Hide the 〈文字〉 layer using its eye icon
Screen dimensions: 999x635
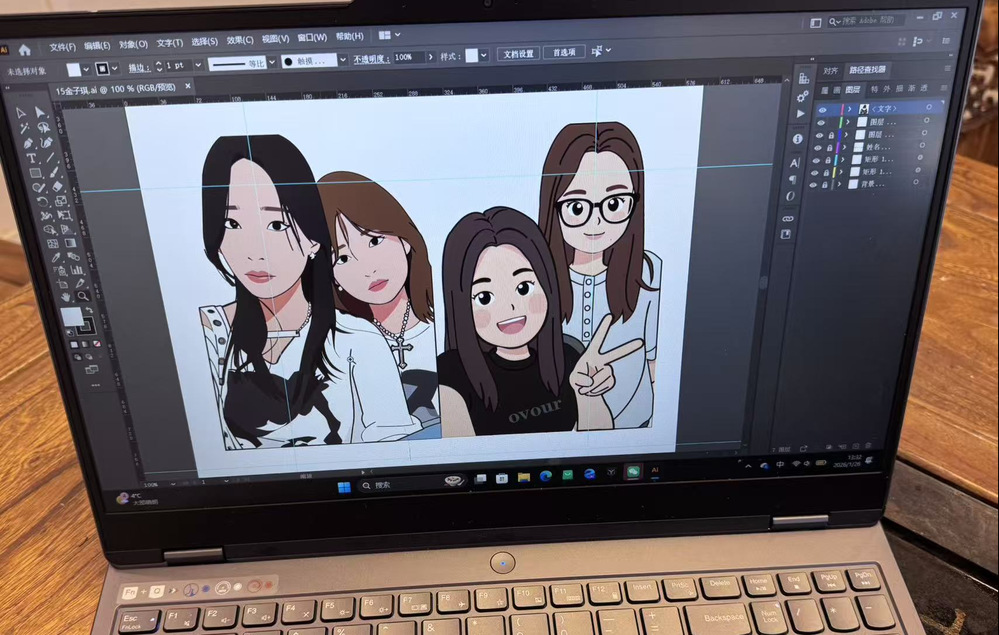(x=823, y=109)
